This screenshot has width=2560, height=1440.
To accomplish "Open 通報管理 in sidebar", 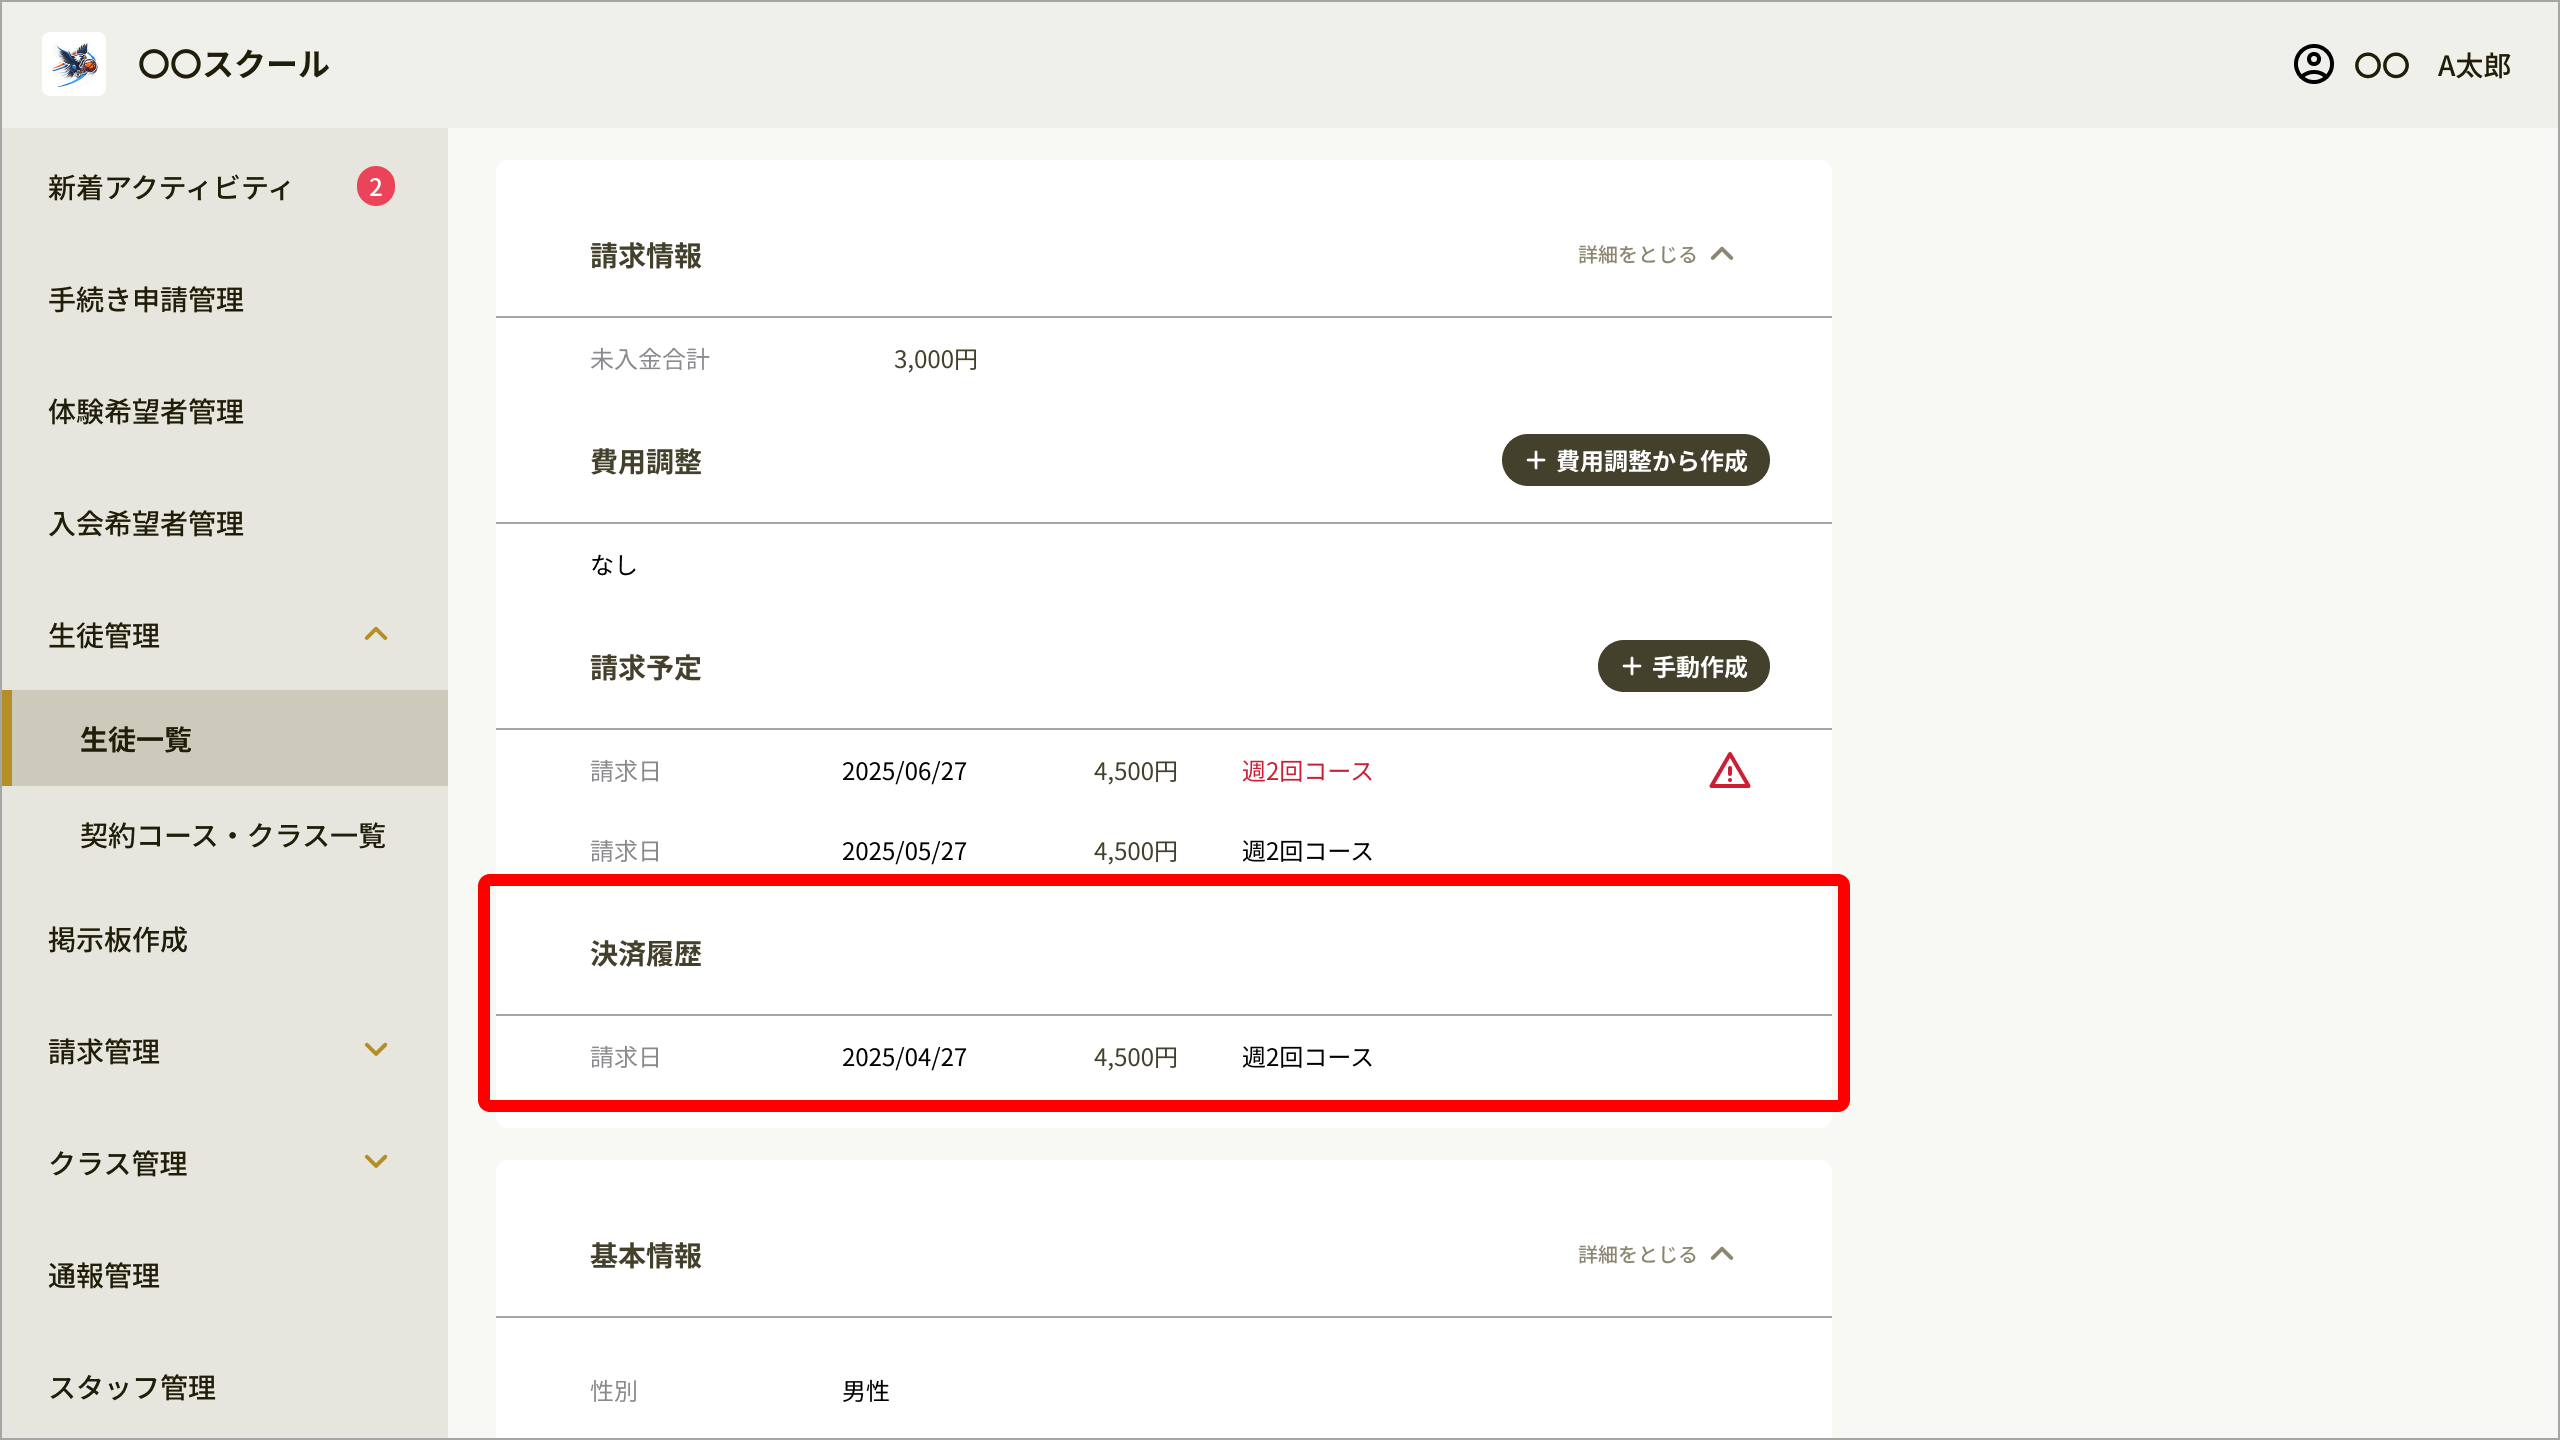I will tap(104, 1276).
